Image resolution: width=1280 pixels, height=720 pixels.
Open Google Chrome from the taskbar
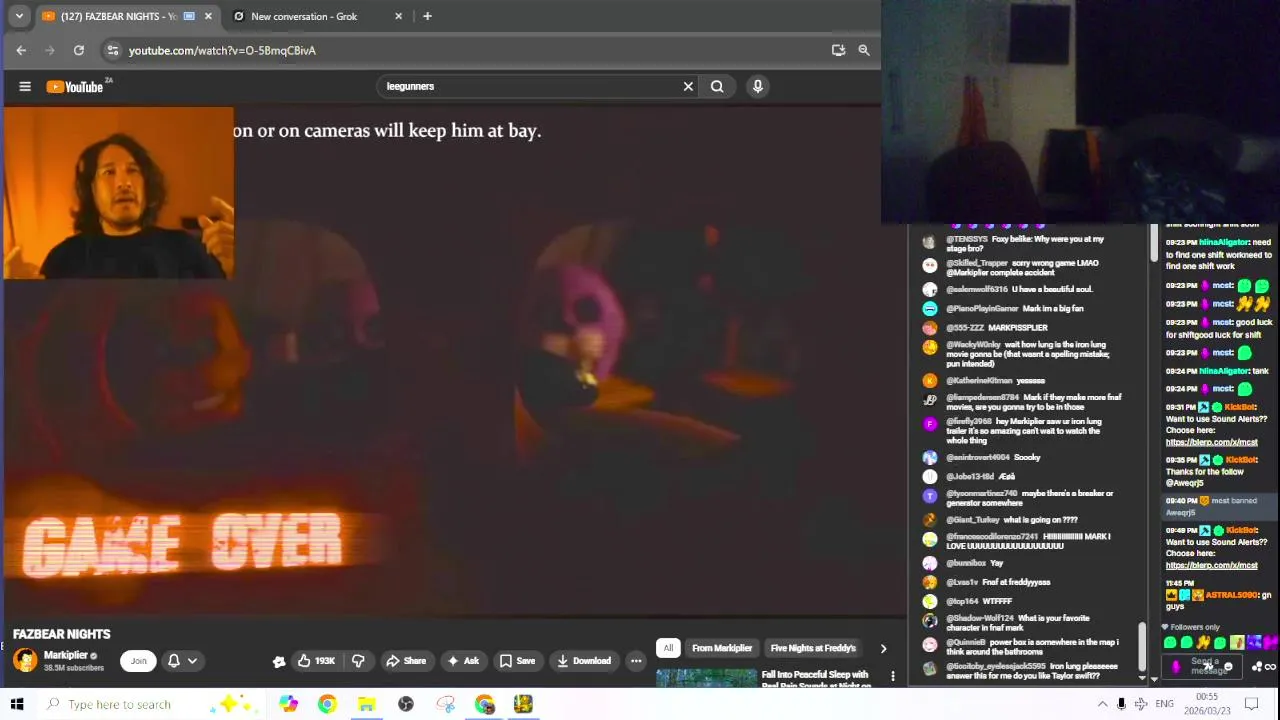coord(327,704)
